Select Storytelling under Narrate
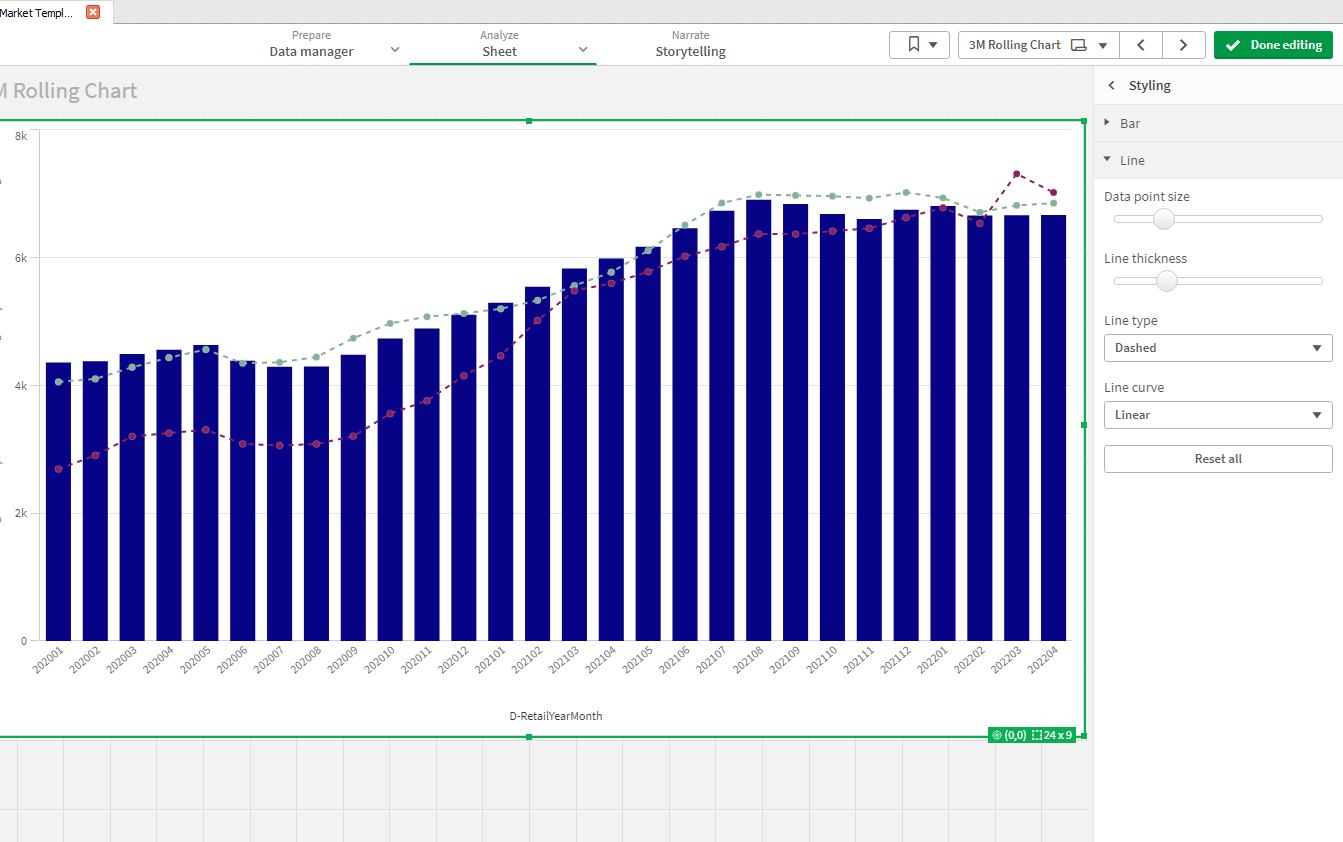The width and height of the screenshot is (1343, 842). click(690, 50)
